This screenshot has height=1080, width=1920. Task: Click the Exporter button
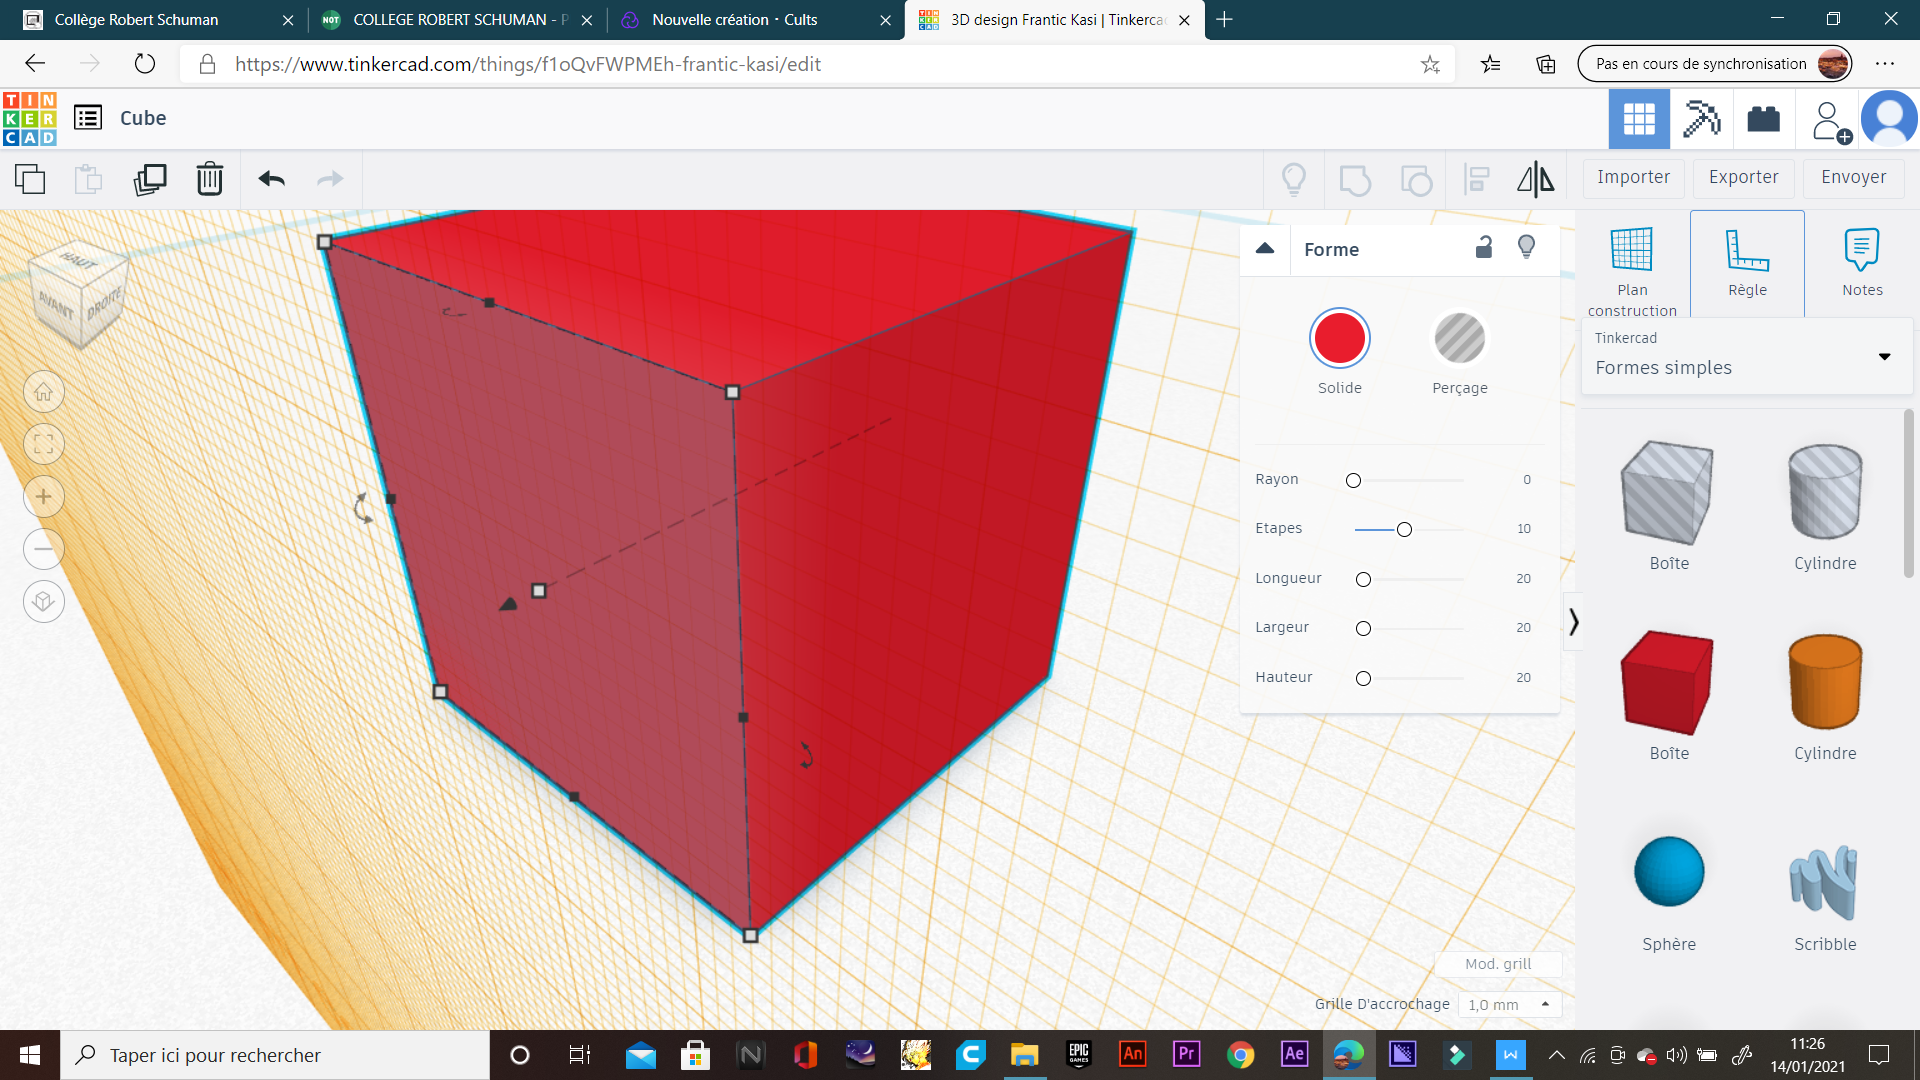(x=1743, y=177)
